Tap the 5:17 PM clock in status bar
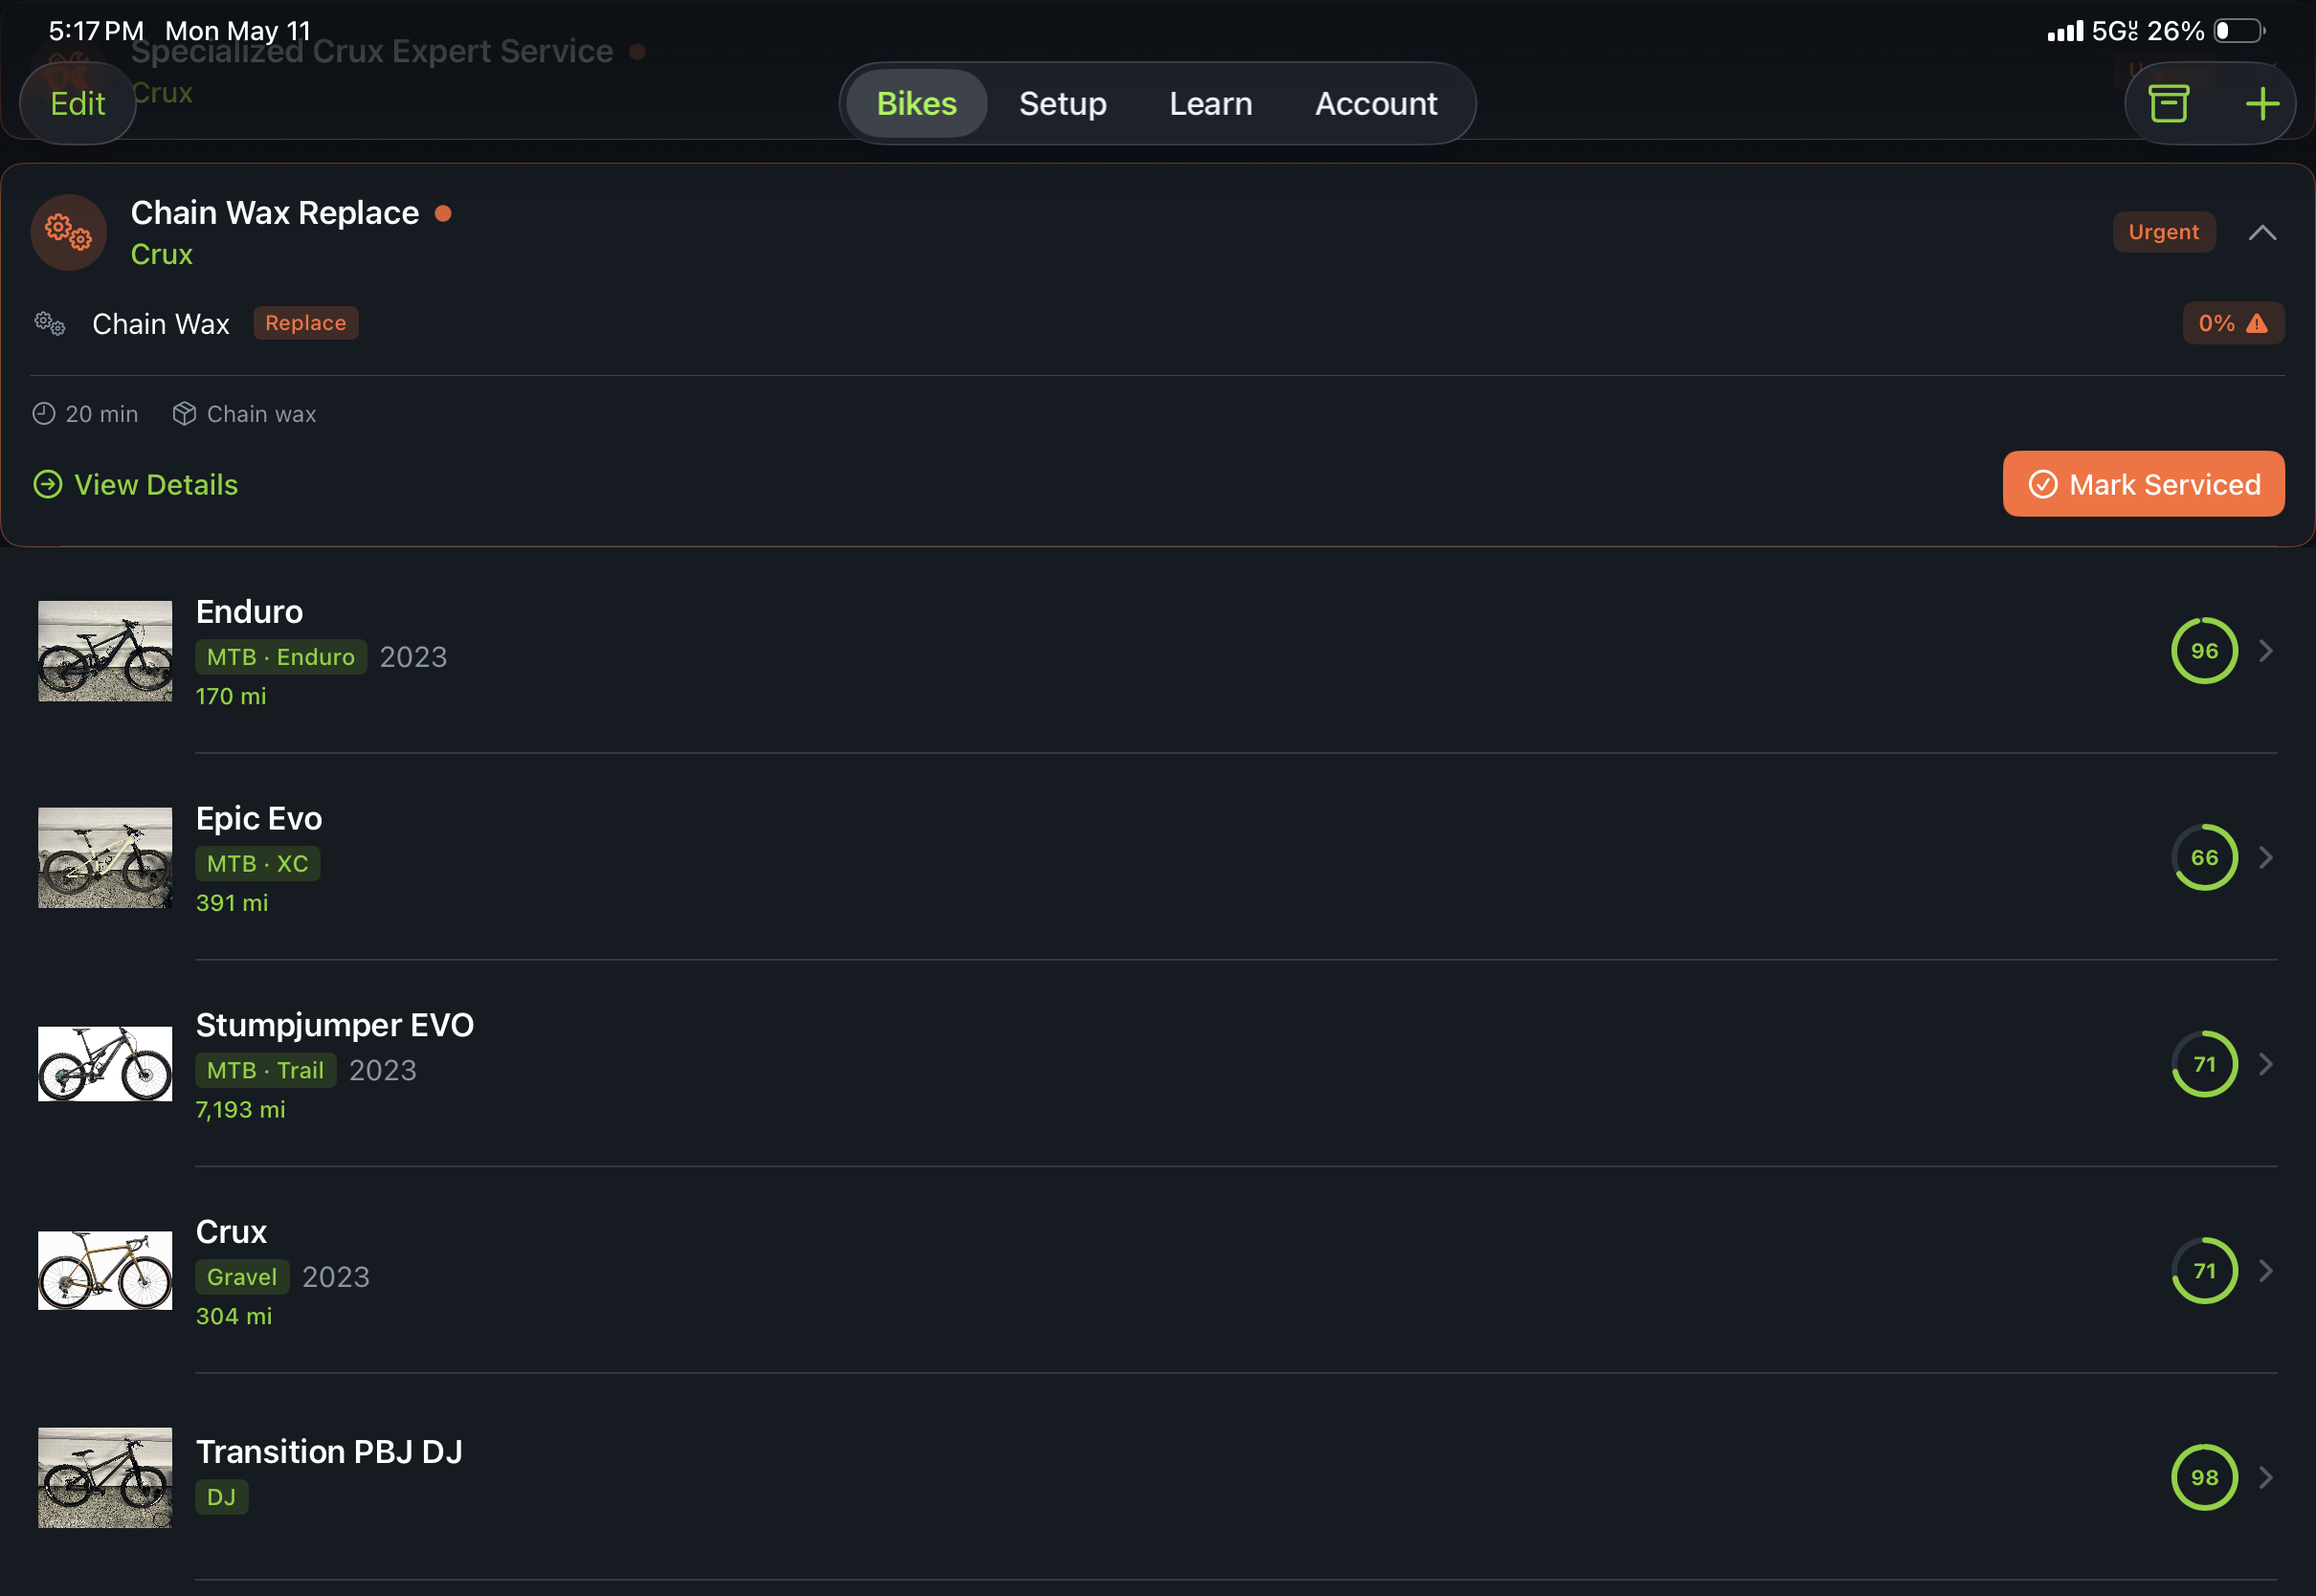Viewport: 2316px width, 1596px height. pyautogui.click(x=96, y=31)
